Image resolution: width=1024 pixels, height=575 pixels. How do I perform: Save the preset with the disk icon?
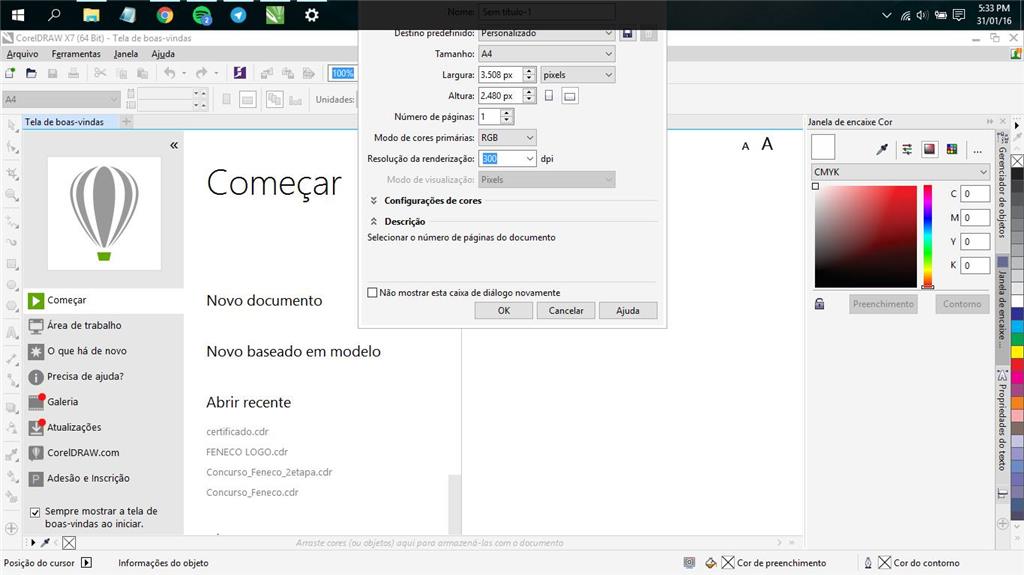628,33
